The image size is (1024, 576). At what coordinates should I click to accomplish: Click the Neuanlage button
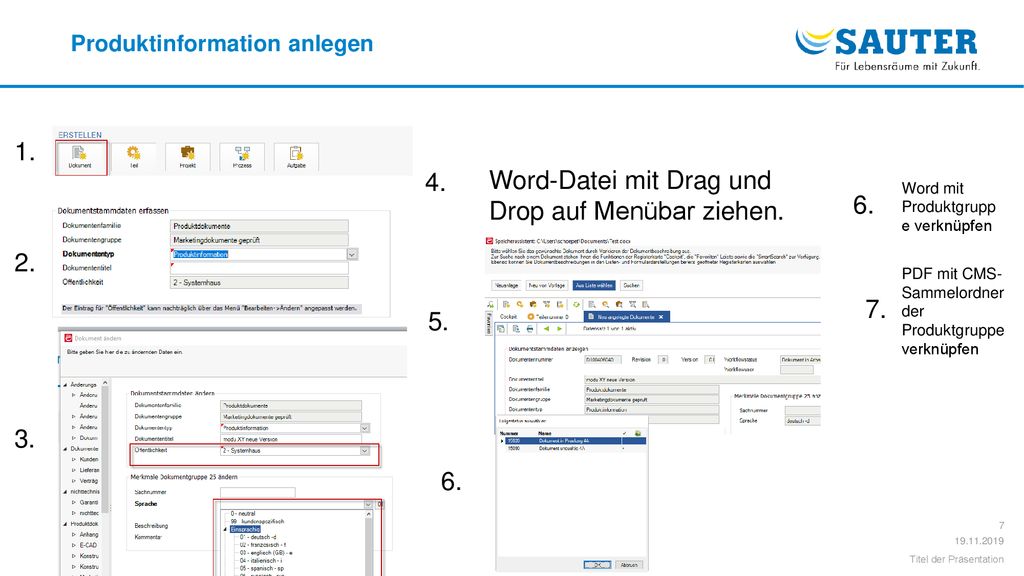coord(507,285)
